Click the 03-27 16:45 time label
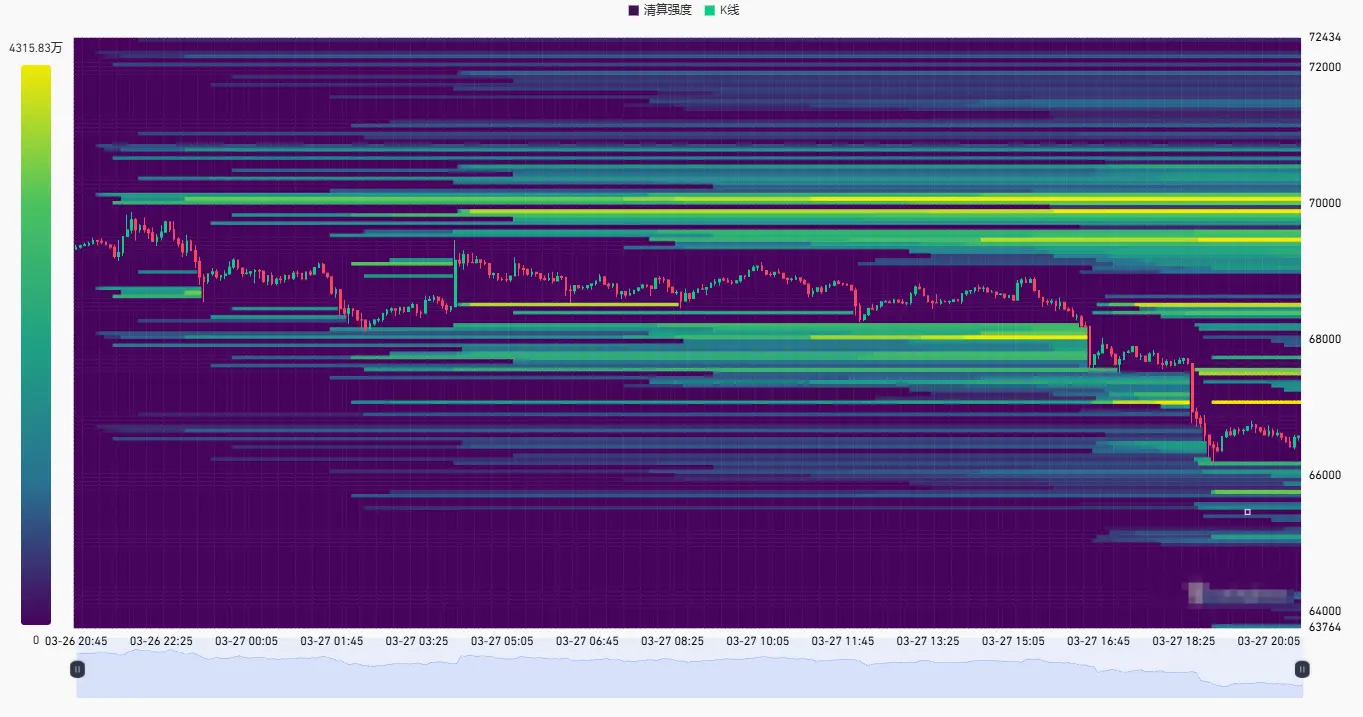The image size is (1363, 717). click(1098, 641)
